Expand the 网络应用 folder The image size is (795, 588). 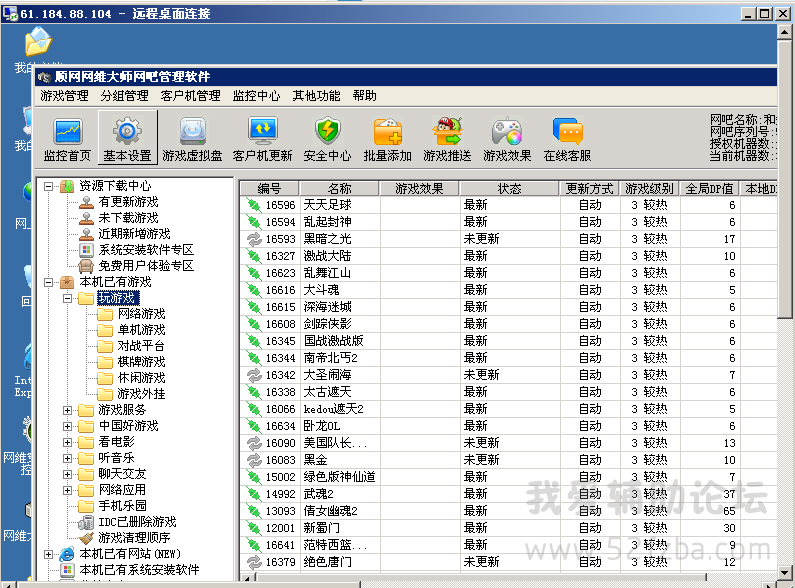67,490
